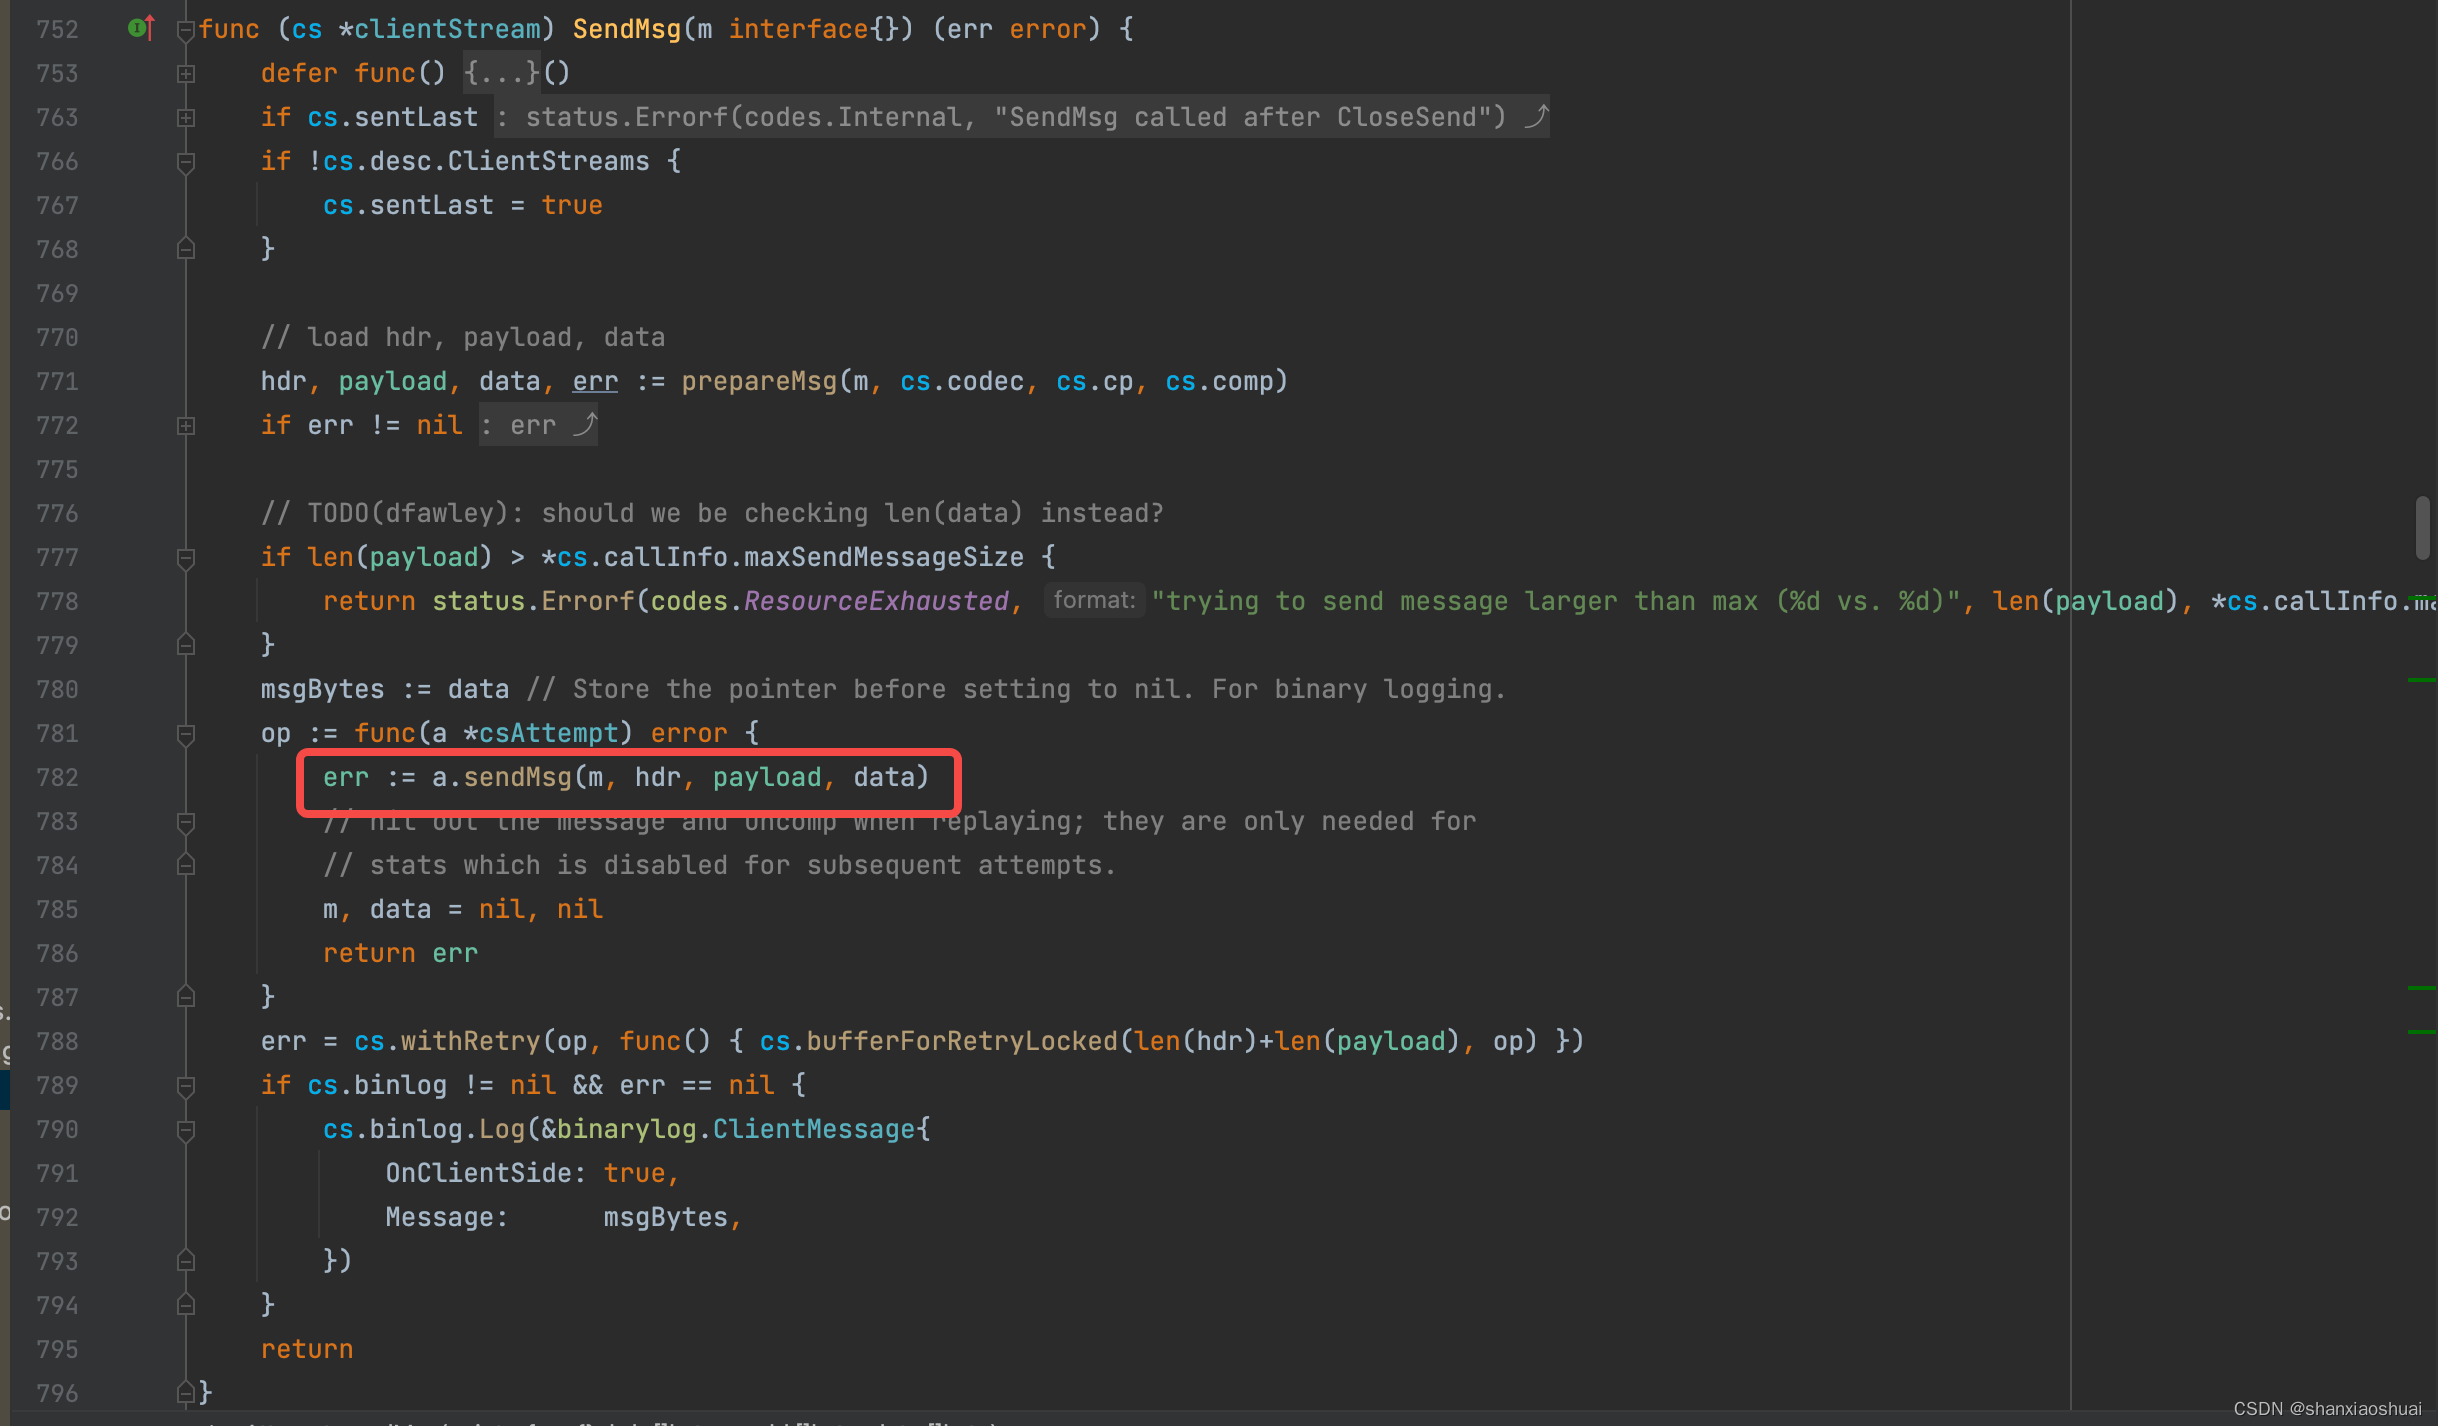
Task: Click the msgBytes variable declaration at line 780
Action: click(322, 689)
